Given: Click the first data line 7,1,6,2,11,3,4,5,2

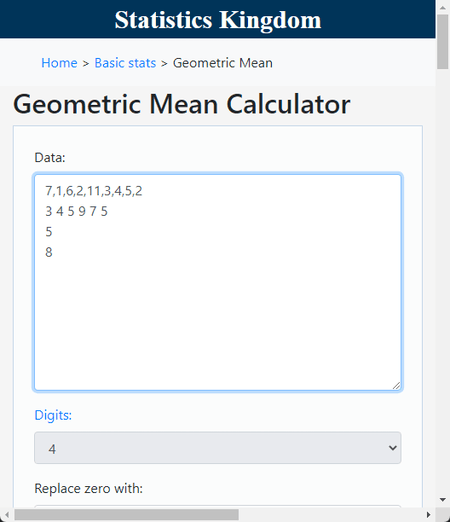Looking at the screenshot, I should coord(94,191).
